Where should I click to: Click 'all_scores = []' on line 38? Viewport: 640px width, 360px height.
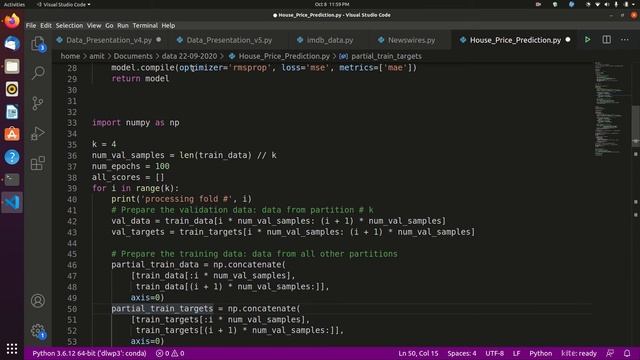128,178
